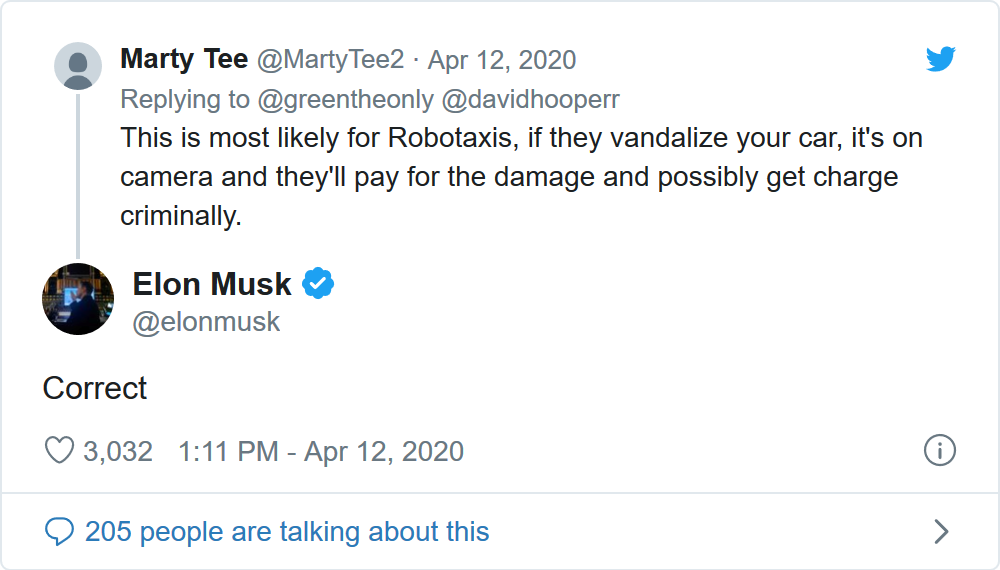Like the tweet with heart icon
Screen dimensions: 1000x570
60,451
